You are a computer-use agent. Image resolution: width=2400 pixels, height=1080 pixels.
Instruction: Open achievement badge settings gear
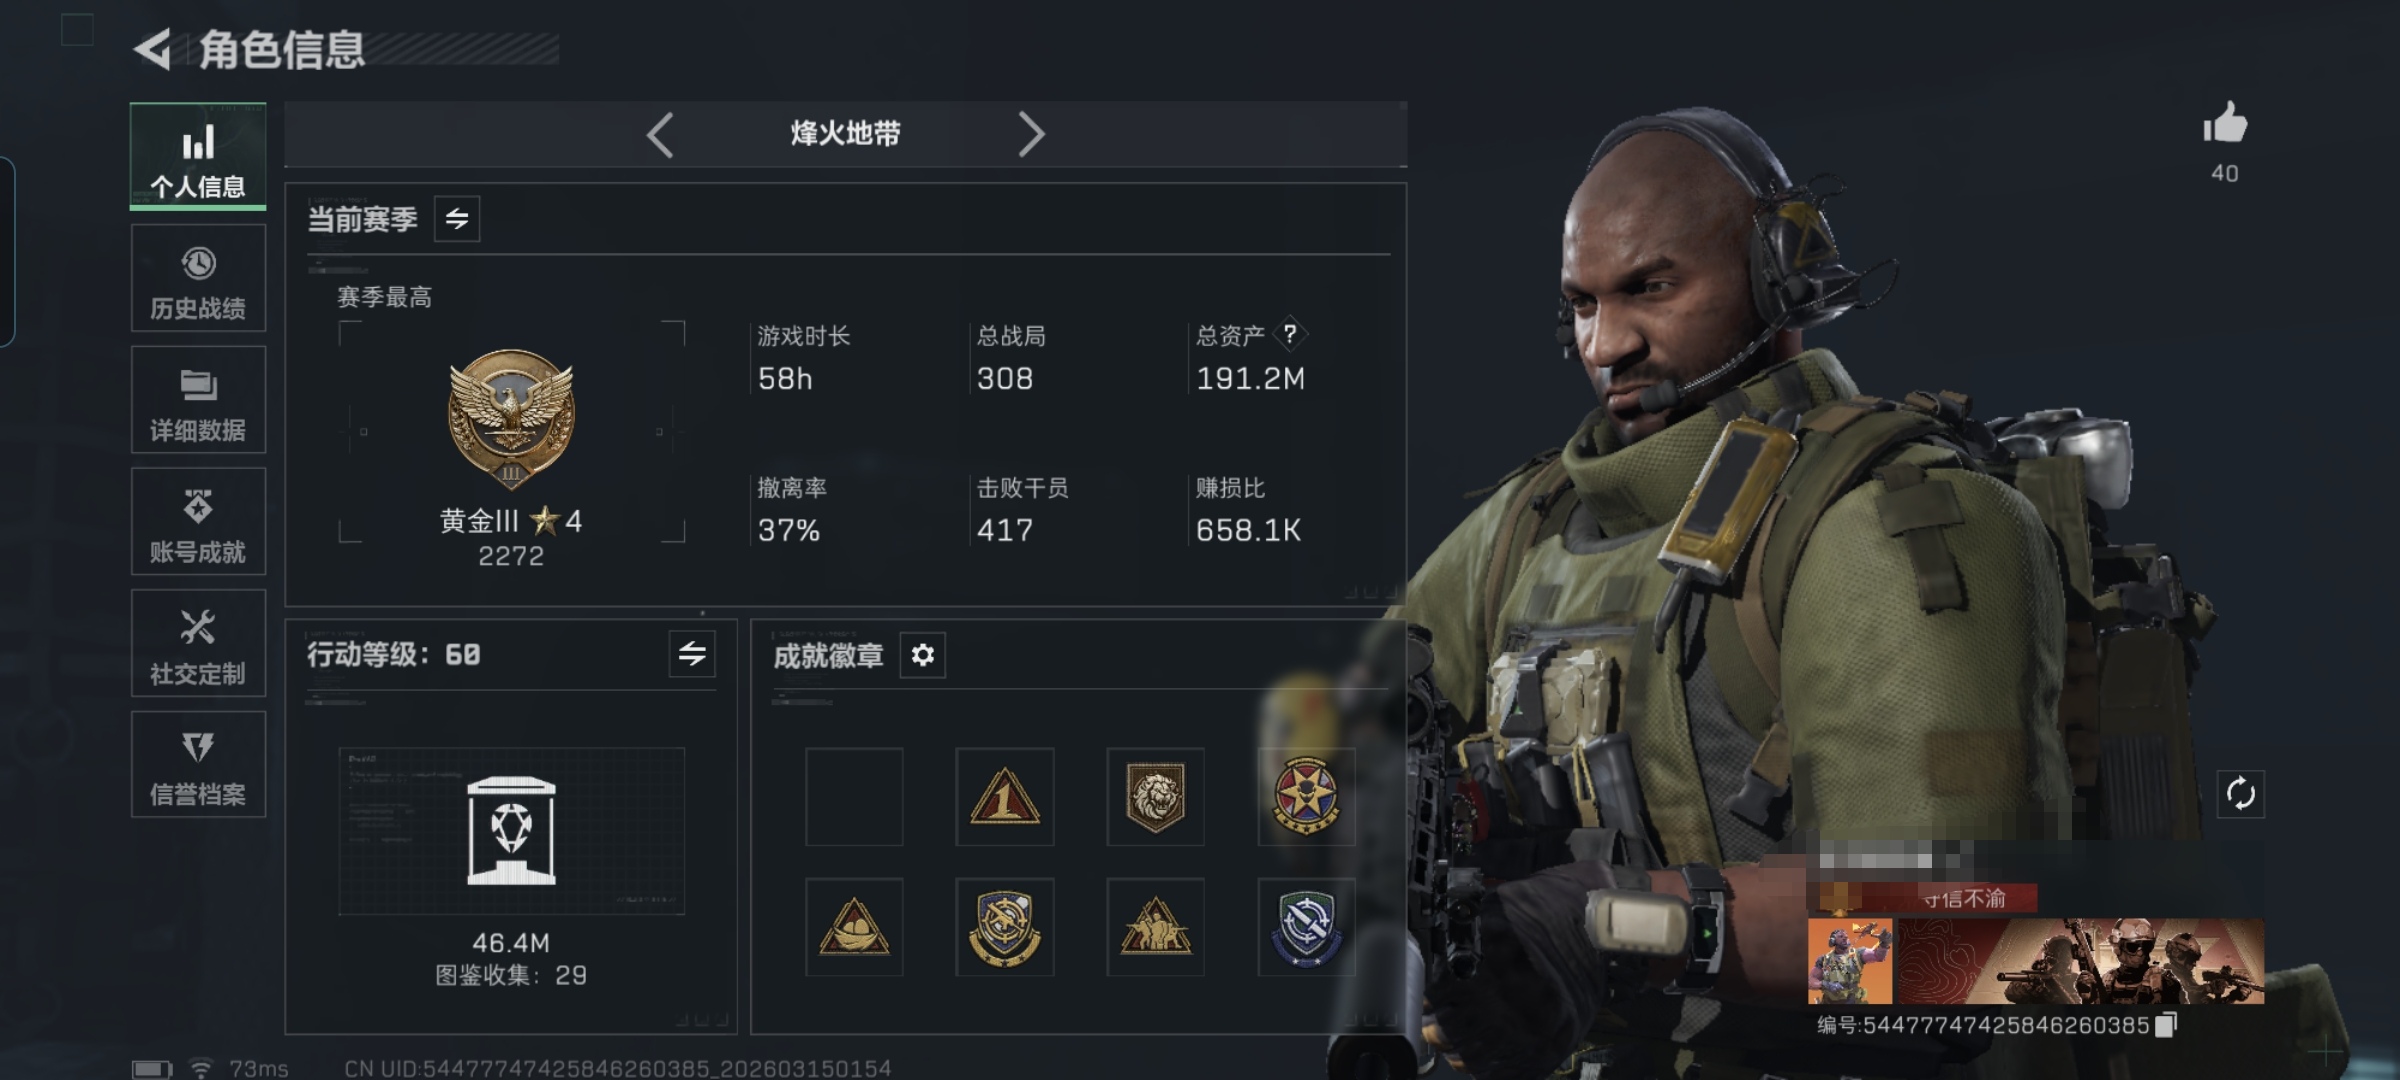[x=923, y=655]
